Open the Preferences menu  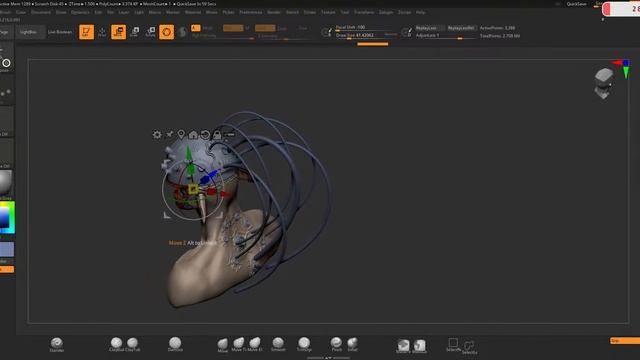tap(251, 12)
